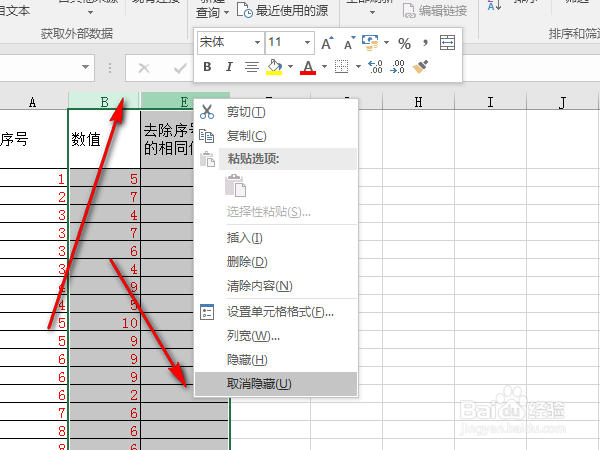
Task: Apply percent style
Action: [404, 43]
